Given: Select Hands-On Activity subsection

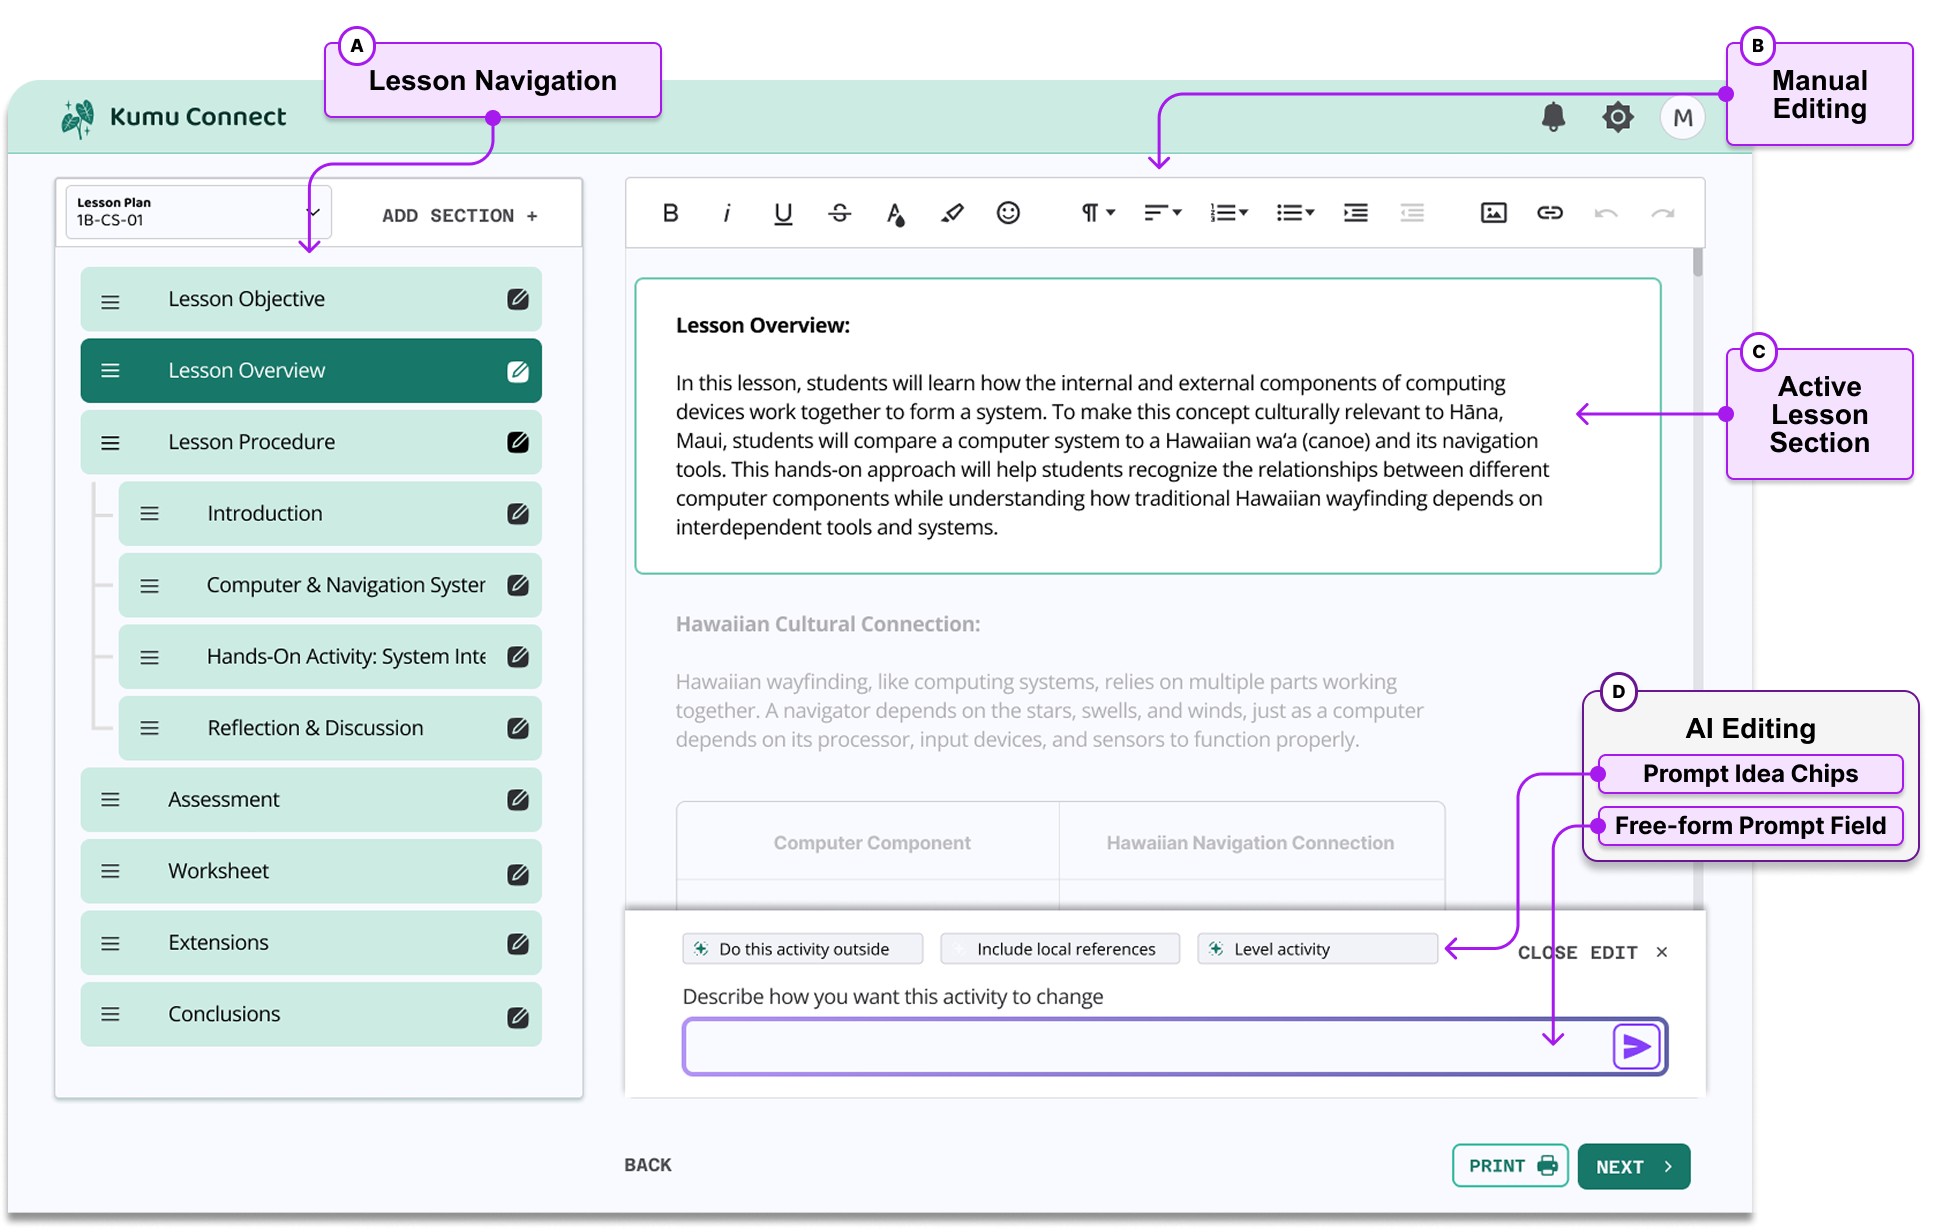Looking at the screenshot, I should (x=330, y=657).
